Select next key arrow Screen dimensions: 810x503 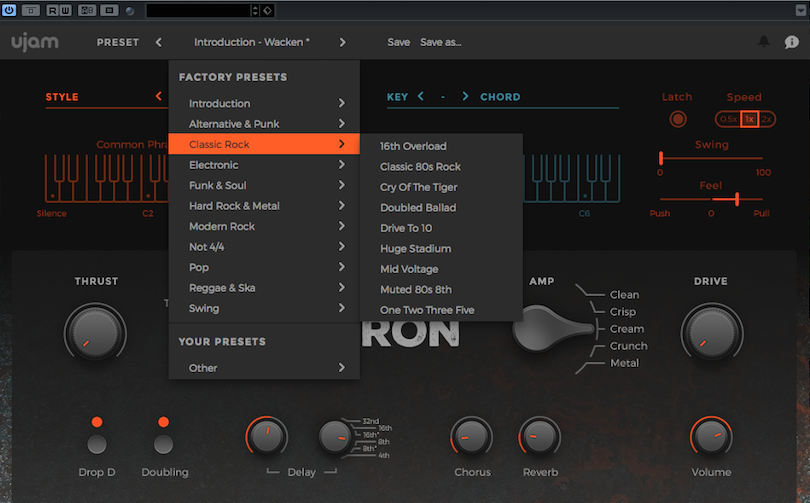[x=465, y=96]
